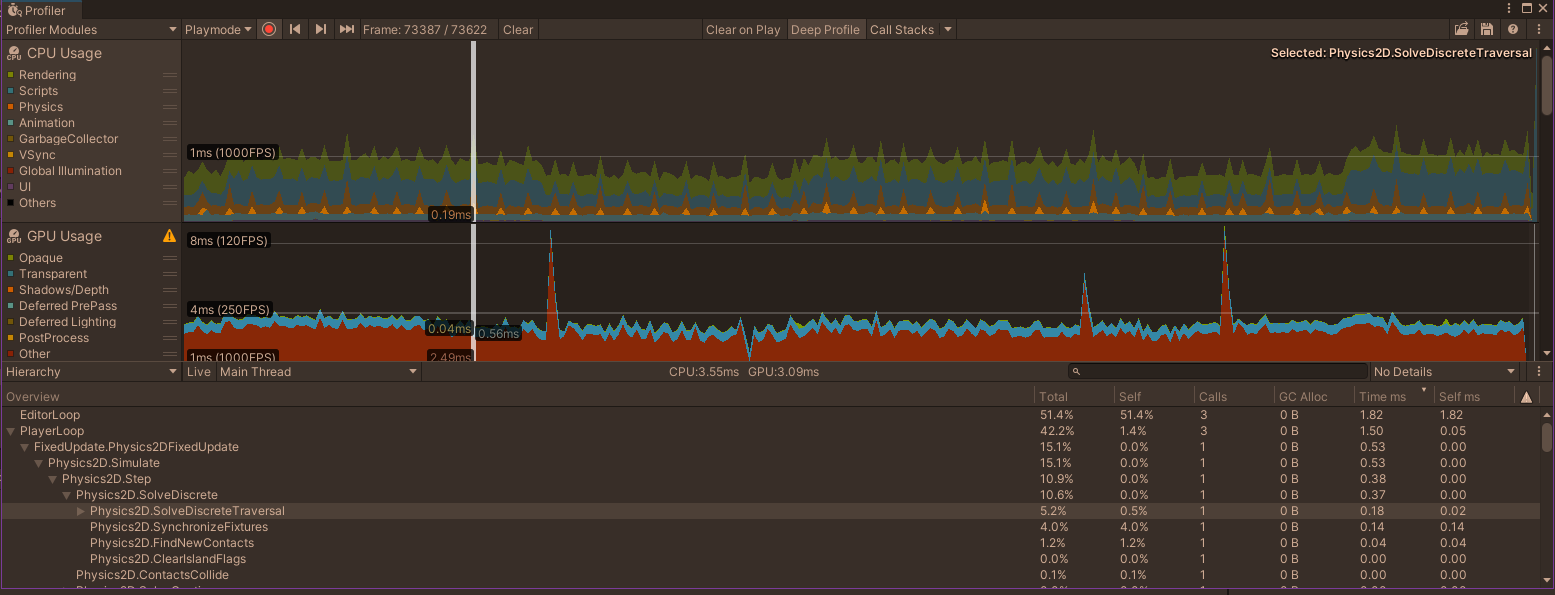Enable Clear on Play
Viewport: 1555px width, 595px height.
click(743, 29)
